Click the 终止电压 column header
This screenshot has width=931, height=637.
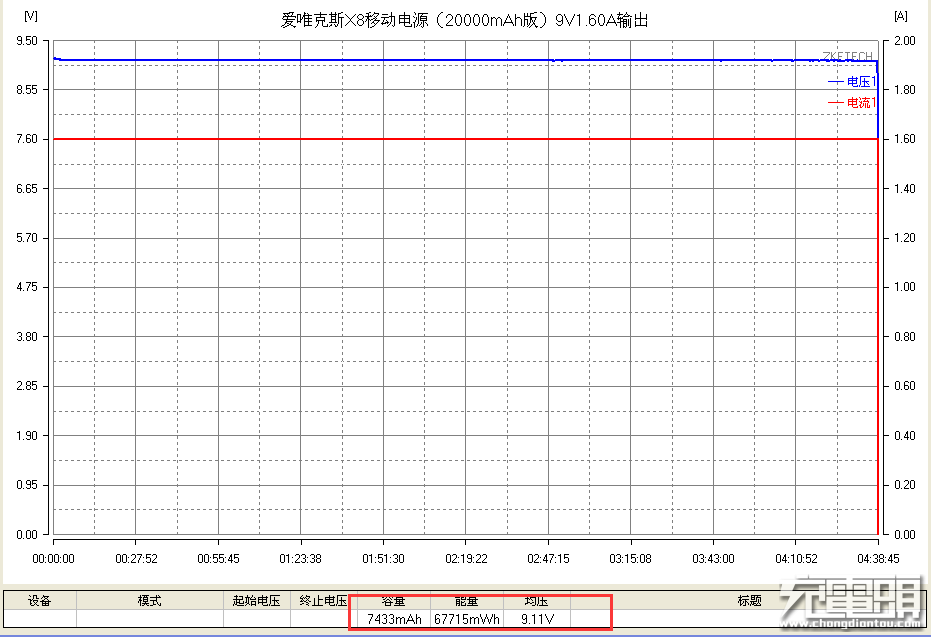click(323, 601)
